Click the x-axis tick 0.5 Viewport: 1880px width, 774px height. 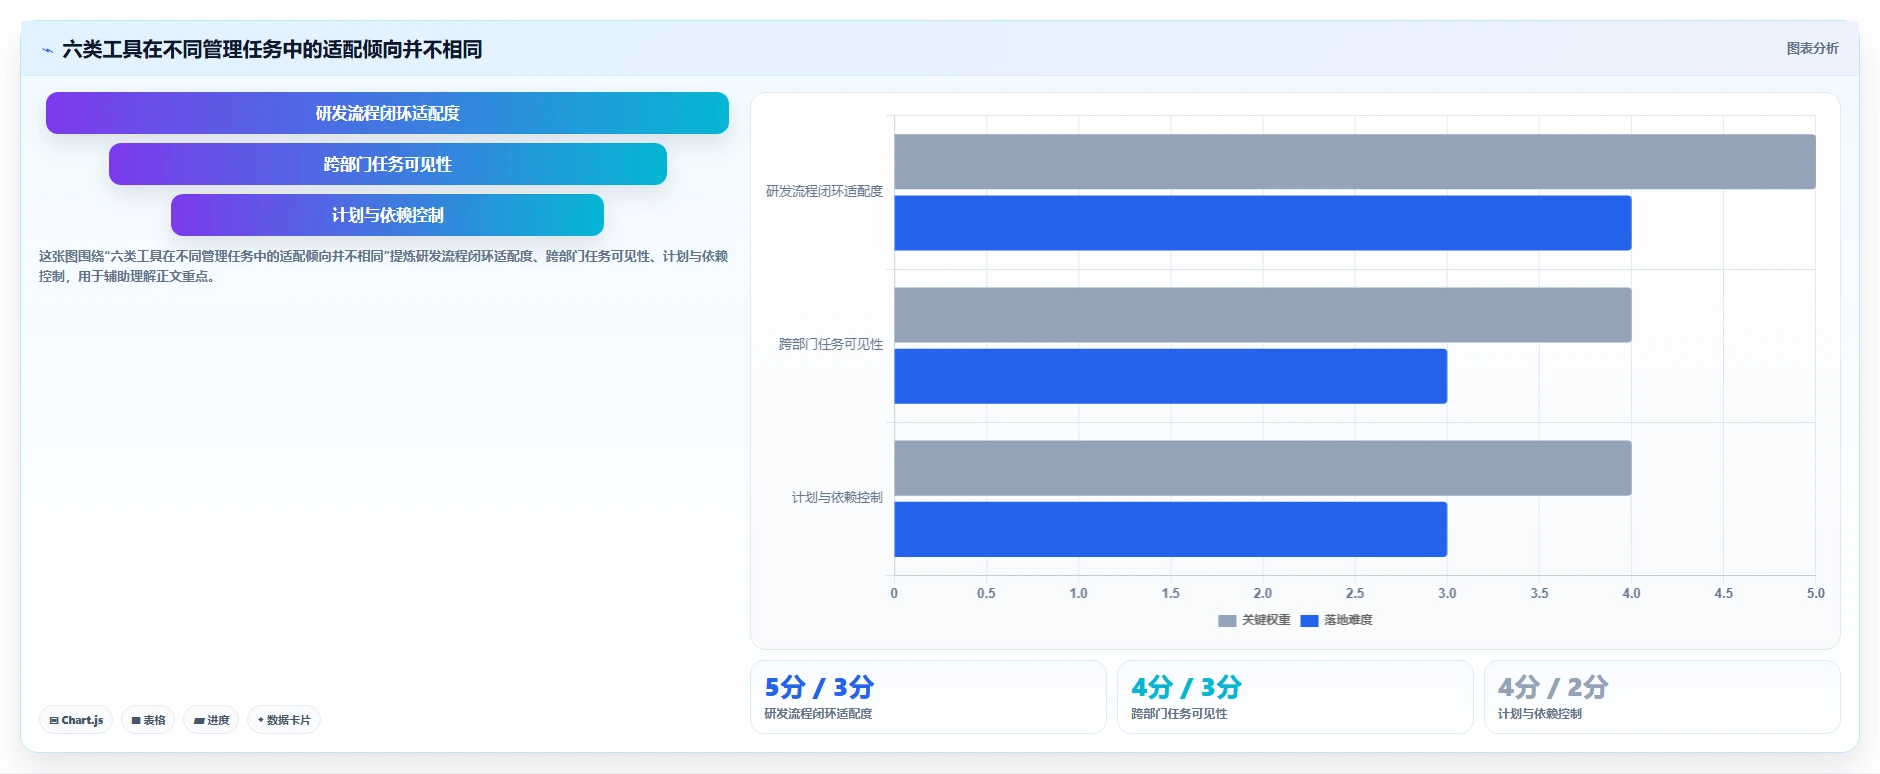coord(986,593)
